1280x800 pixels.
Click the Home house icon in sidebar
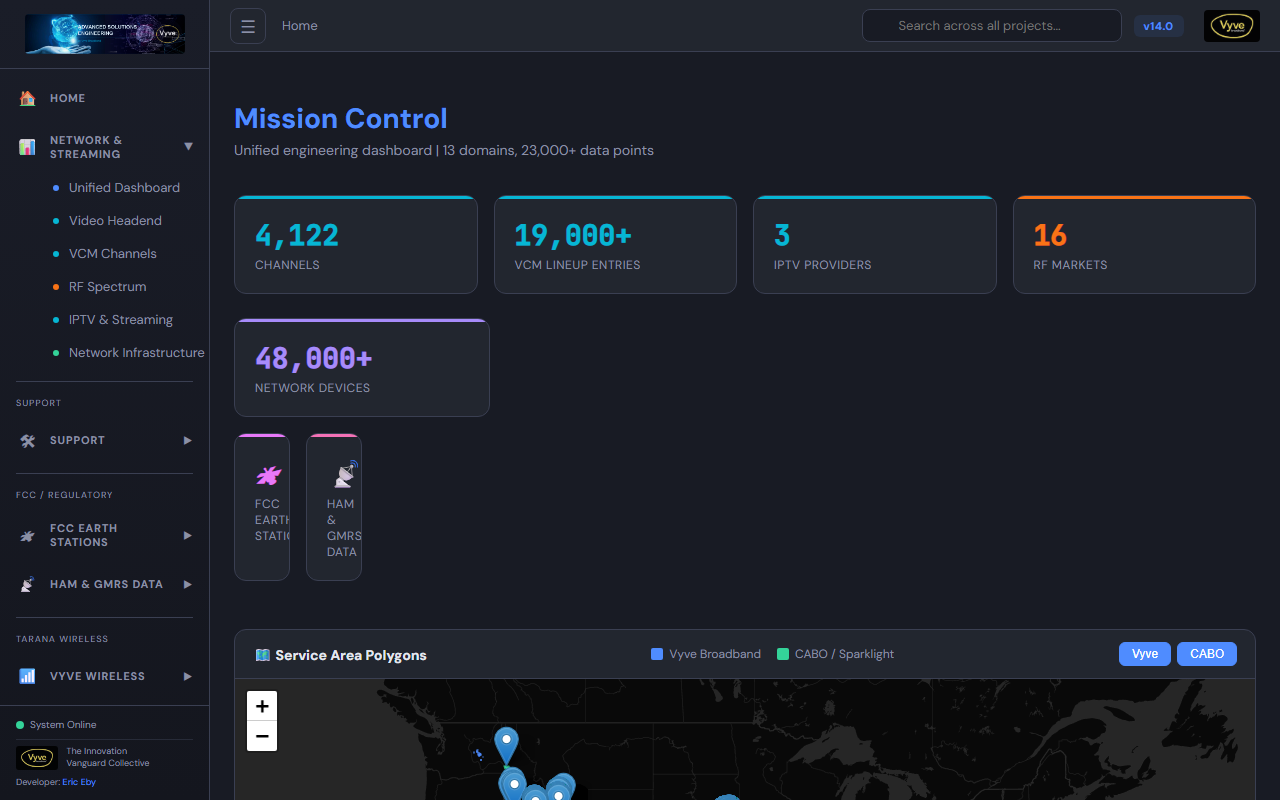27,98
